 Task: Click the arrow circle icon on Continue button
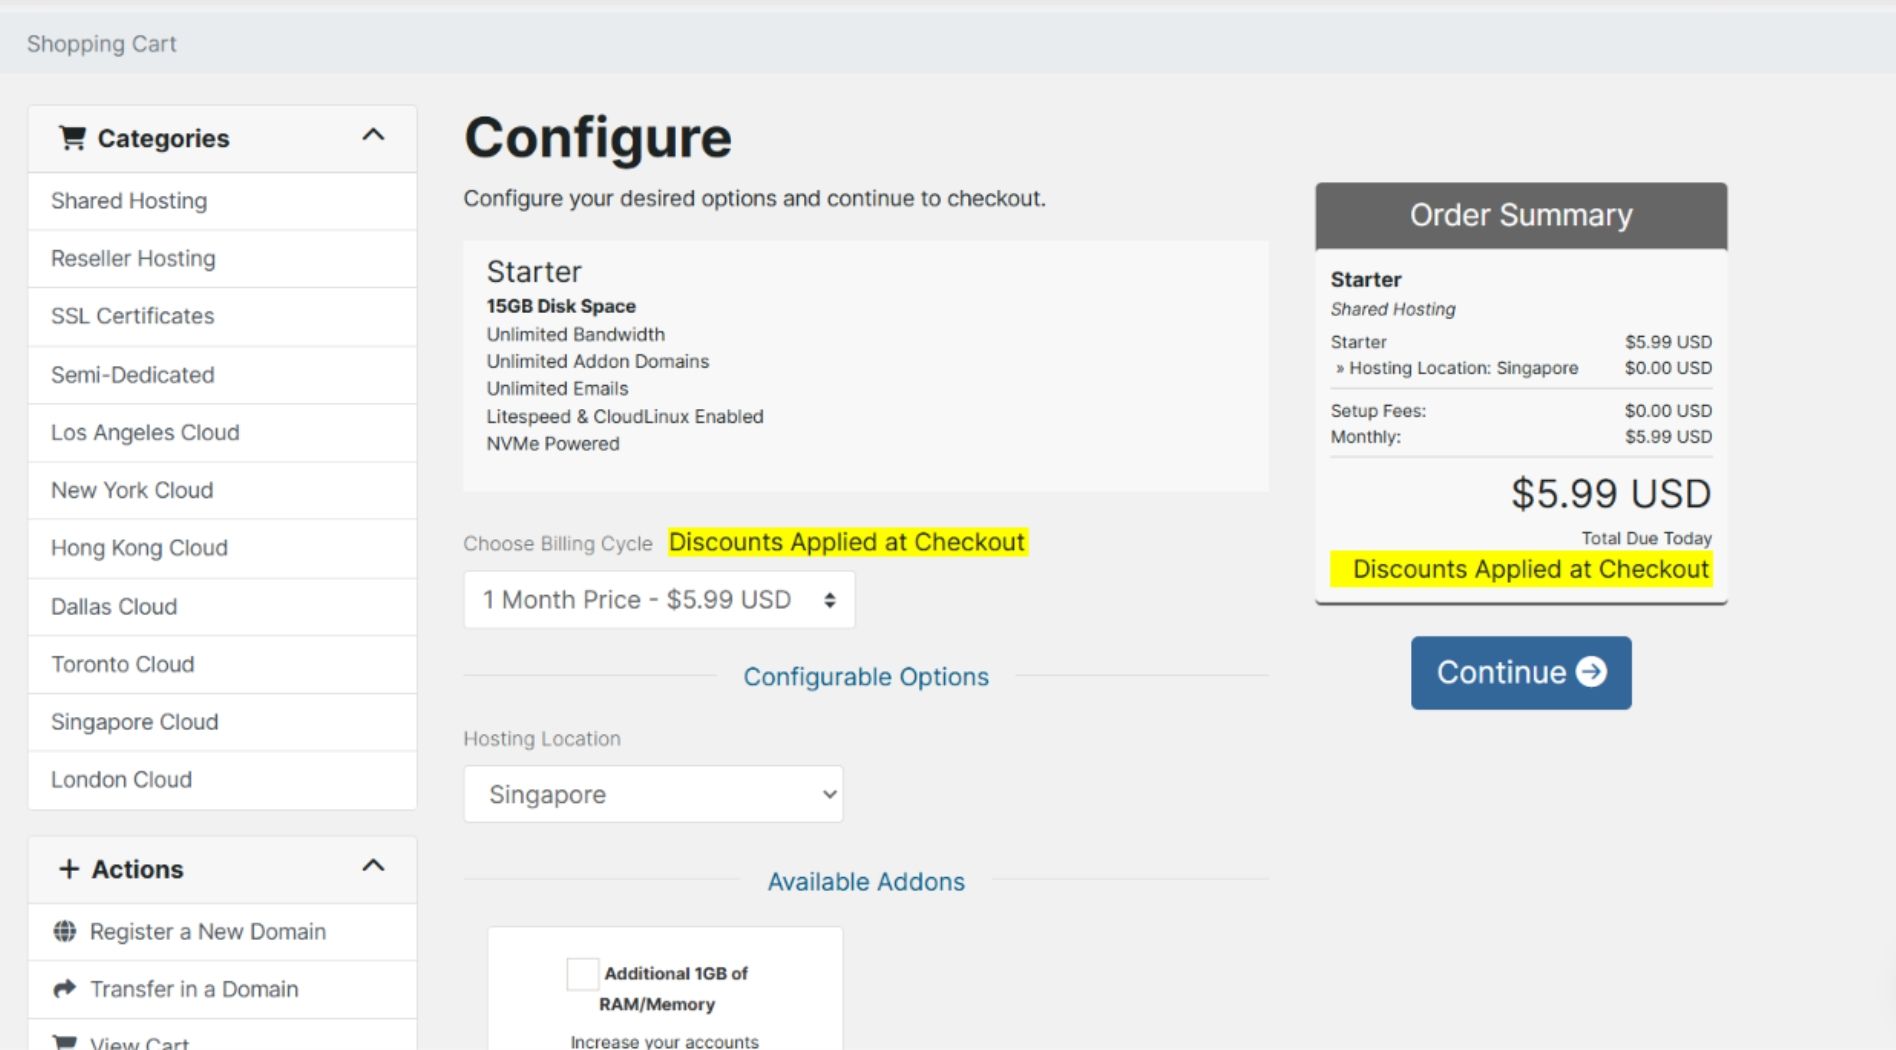[x=1591, y=672]
